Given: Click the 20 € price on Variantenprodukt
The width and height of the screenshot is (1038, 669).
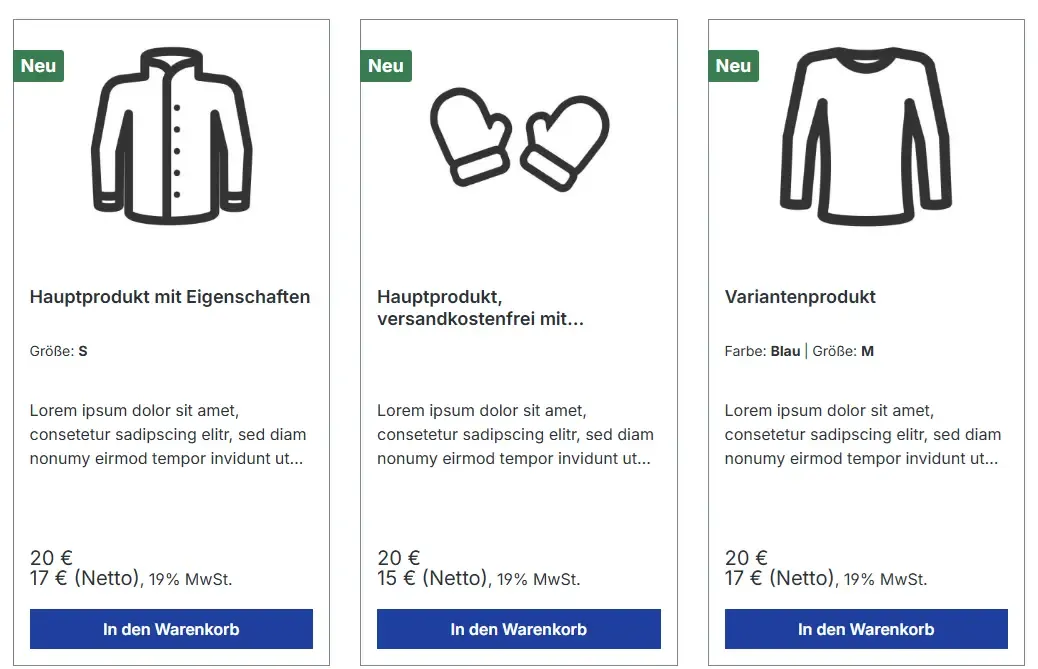Looking at the screenshot, I should (746, 558).
